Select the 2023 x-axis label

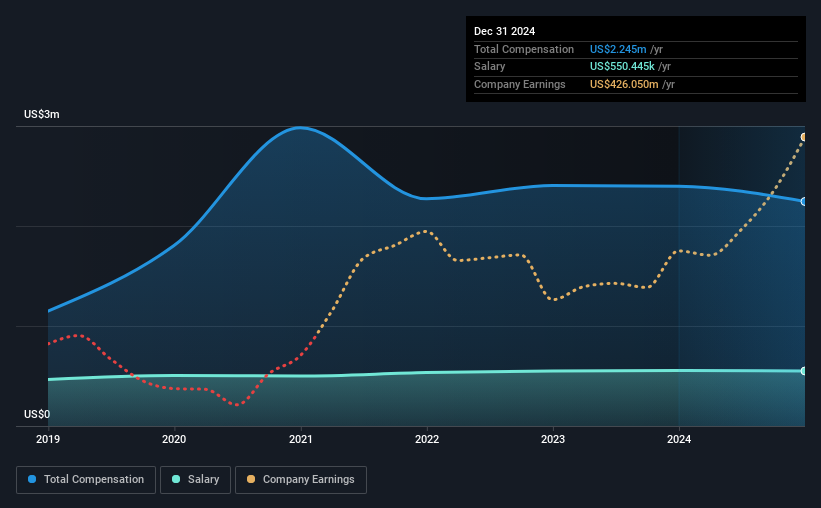click(x=553, y=439)
